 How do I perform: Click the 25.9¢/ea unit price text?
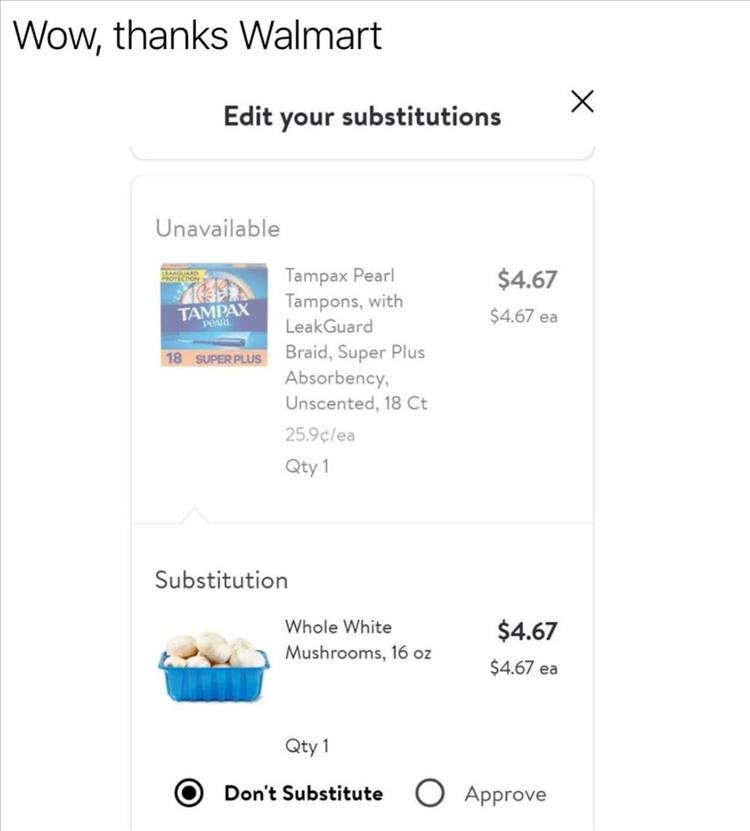320,434
